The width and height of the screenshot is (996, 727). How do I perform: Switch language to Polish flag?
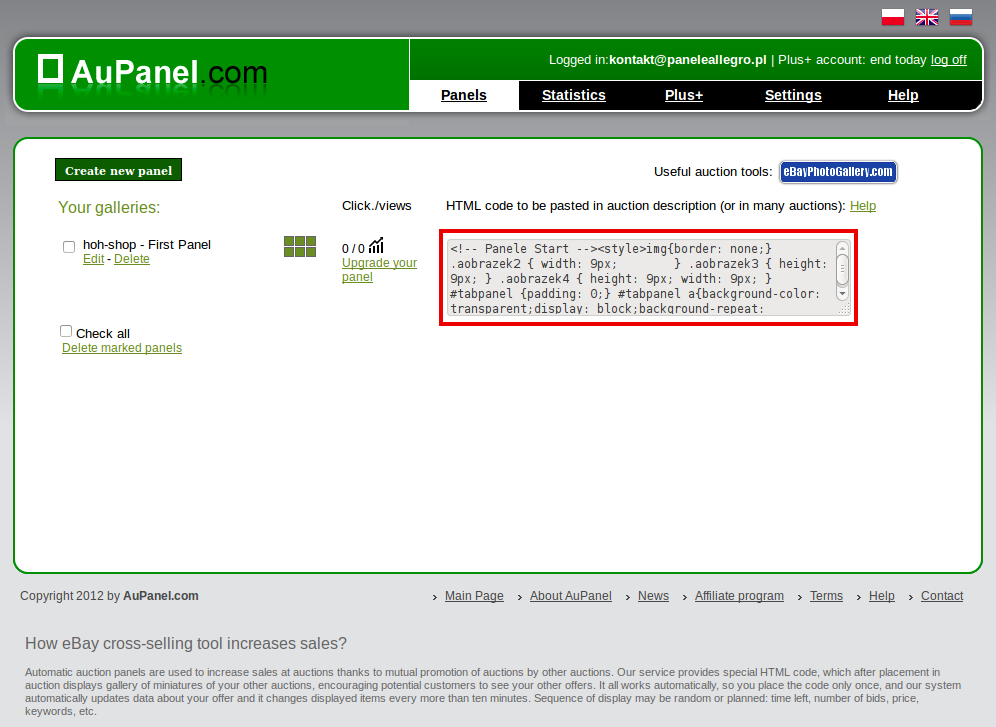(892, 17)
